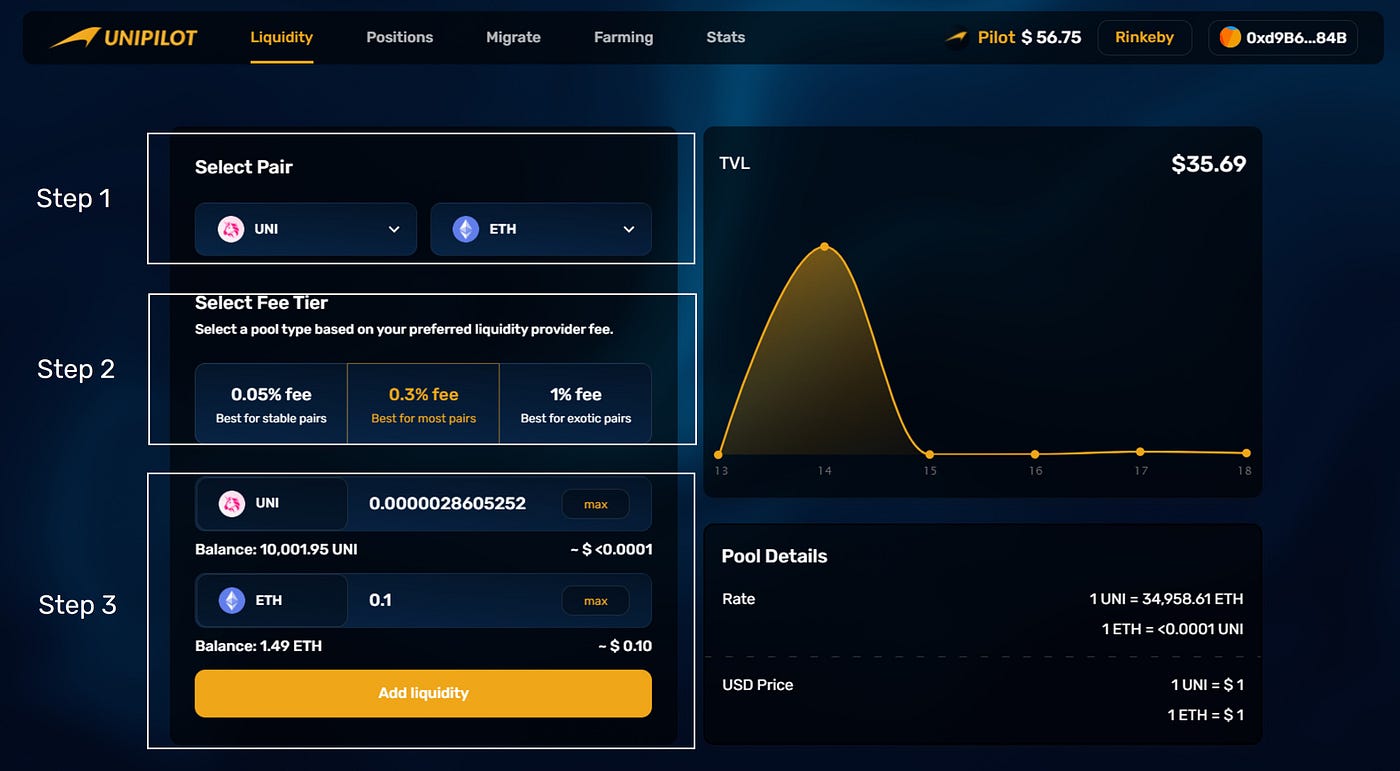
Task: Click the Select Pair heading
Action: (x=244, y=167)
